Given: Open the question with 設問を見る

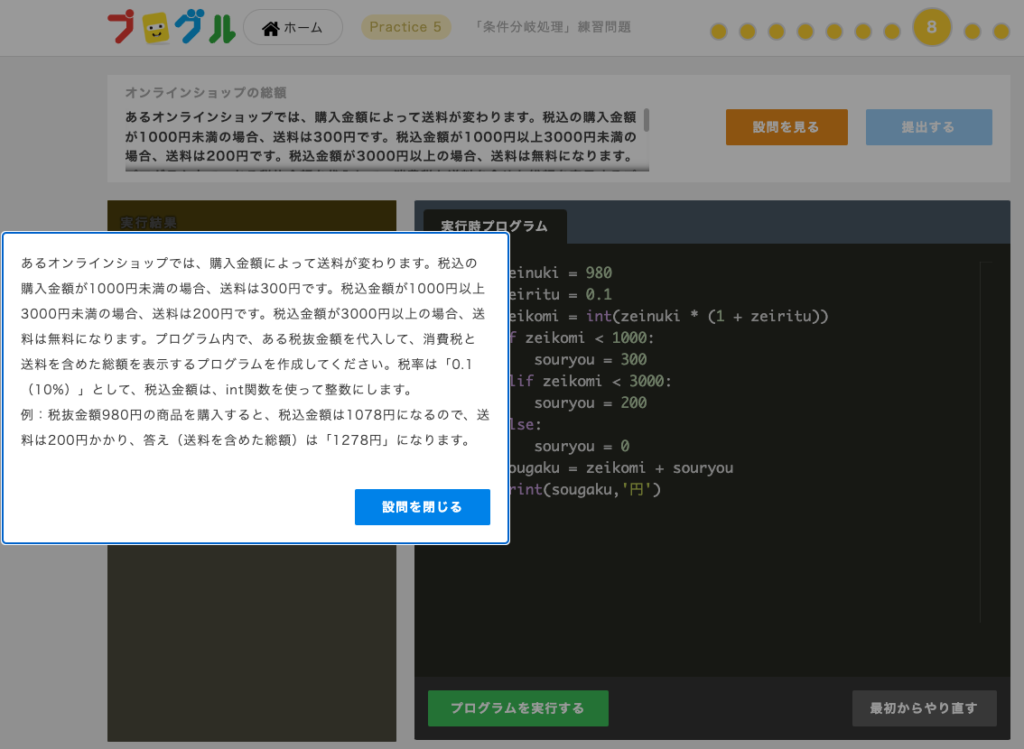Looking at the screenshot, I should (786, 127).
